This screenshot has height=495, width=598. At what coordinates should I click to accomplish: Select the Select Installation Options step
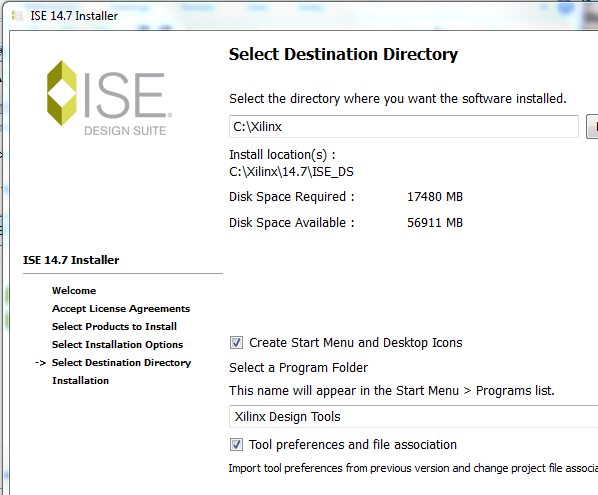click(x=117, y=344)
